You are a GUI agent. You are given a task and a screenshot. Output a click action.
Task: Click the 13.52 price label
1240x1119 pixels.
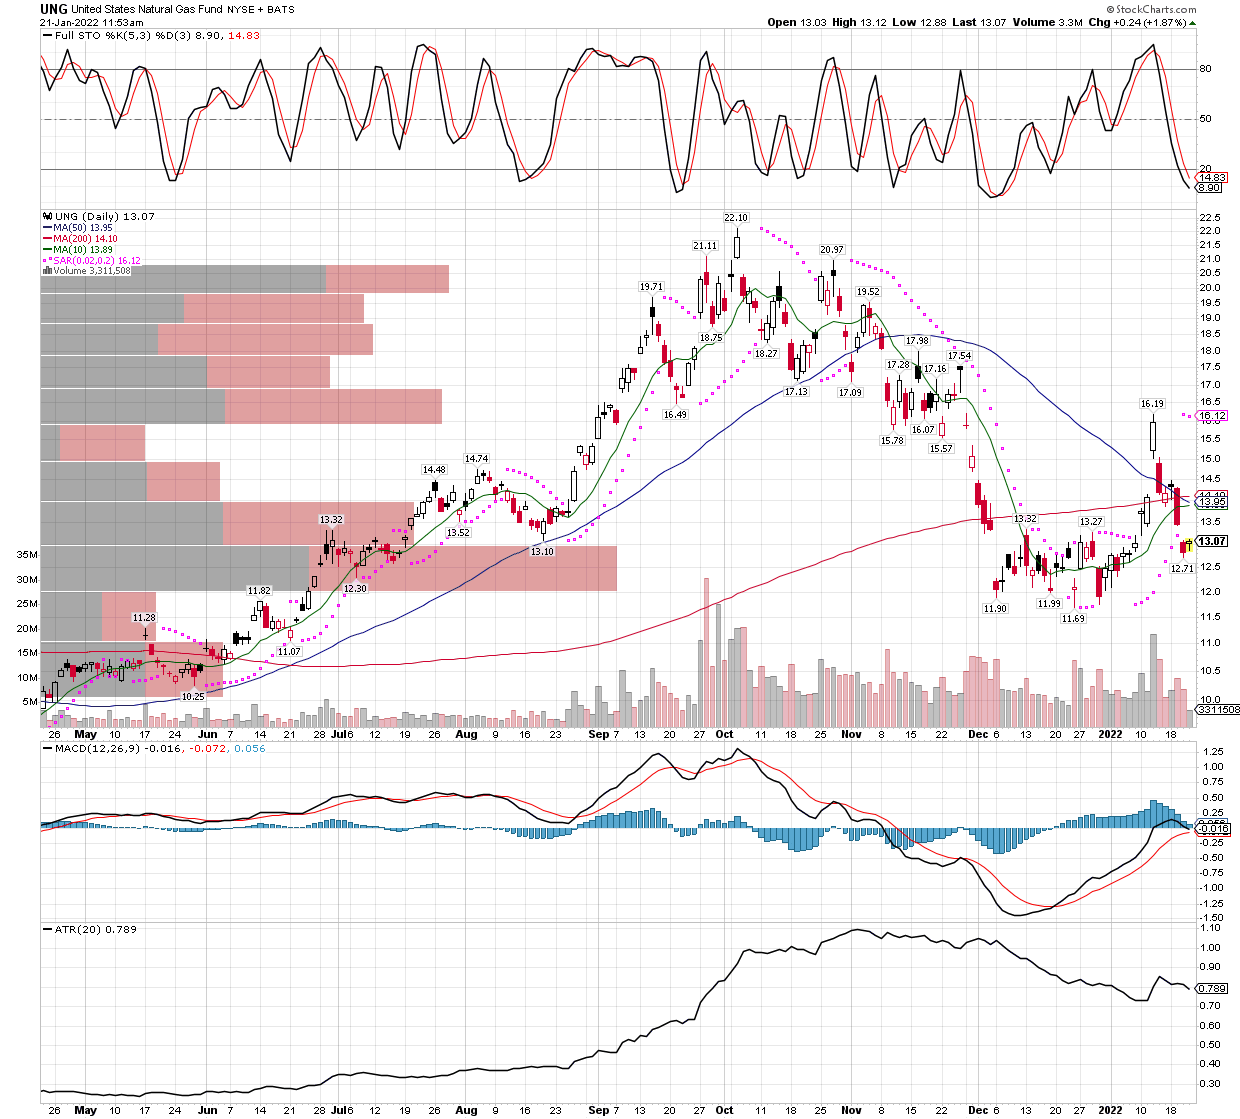tap(458, 533)
